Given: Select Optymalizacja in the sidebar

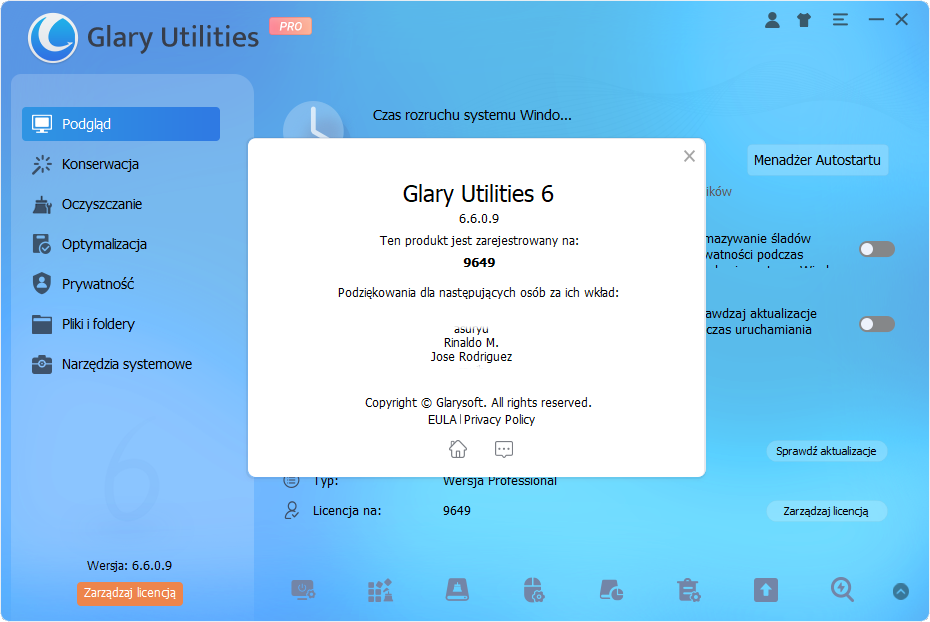Looking at the screenshot, I should [x=121, y=244].
